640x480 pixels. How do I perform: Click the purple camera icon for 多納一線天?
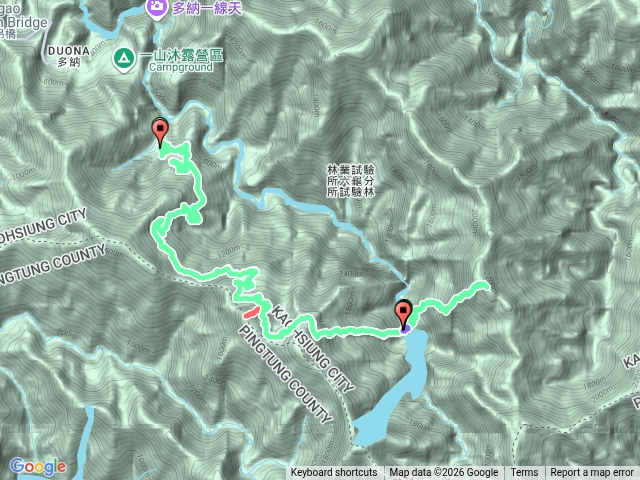coord(157,8)
